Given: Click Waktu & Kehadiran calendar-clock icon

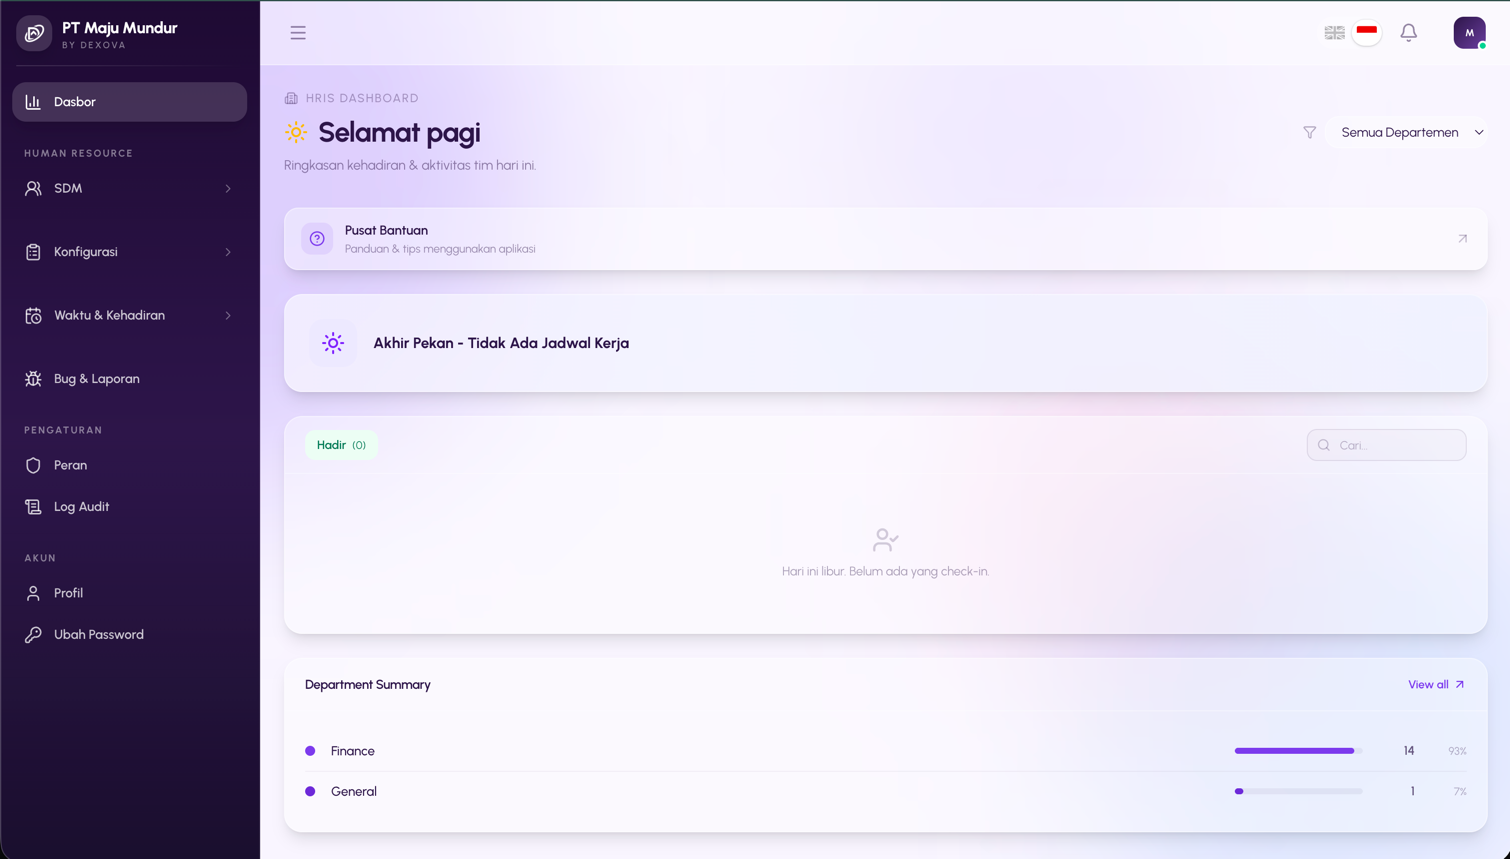Looking at the screenshot, I should coord(33,315).
